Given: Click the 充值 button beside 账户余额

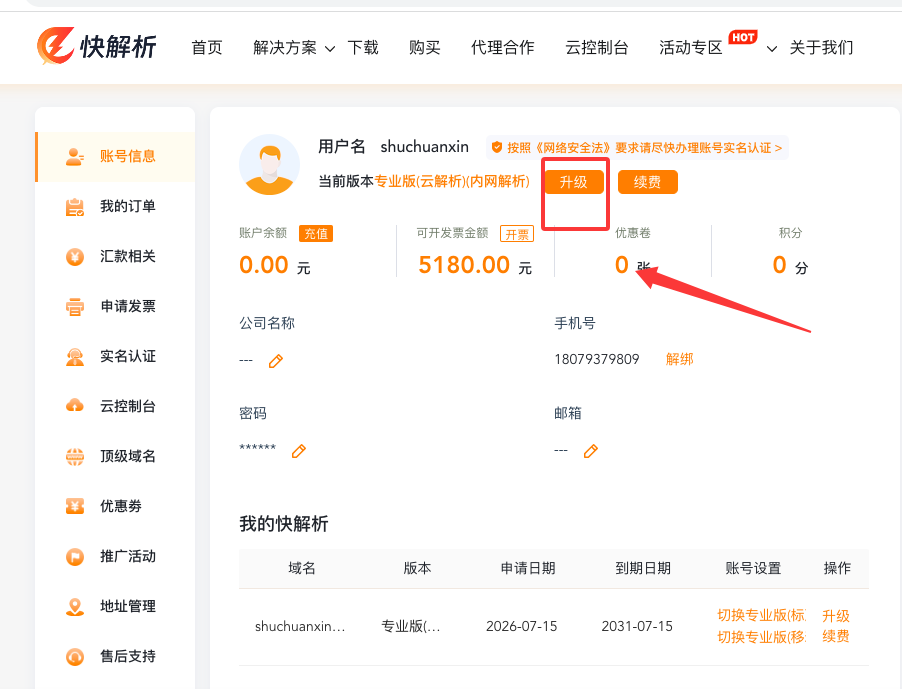Looking at the screenshot, I should point(316,234).
